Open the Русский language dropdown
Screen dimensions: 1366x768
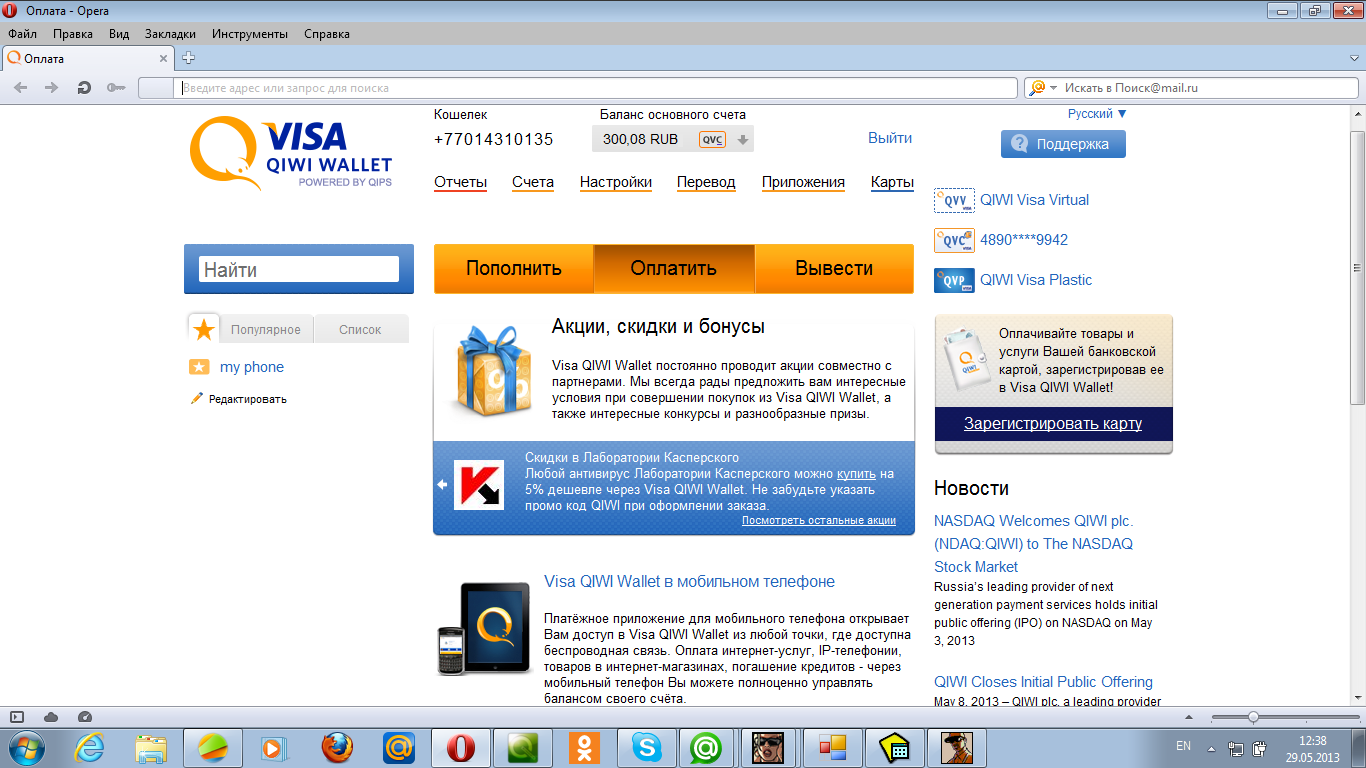(1097, 114)
